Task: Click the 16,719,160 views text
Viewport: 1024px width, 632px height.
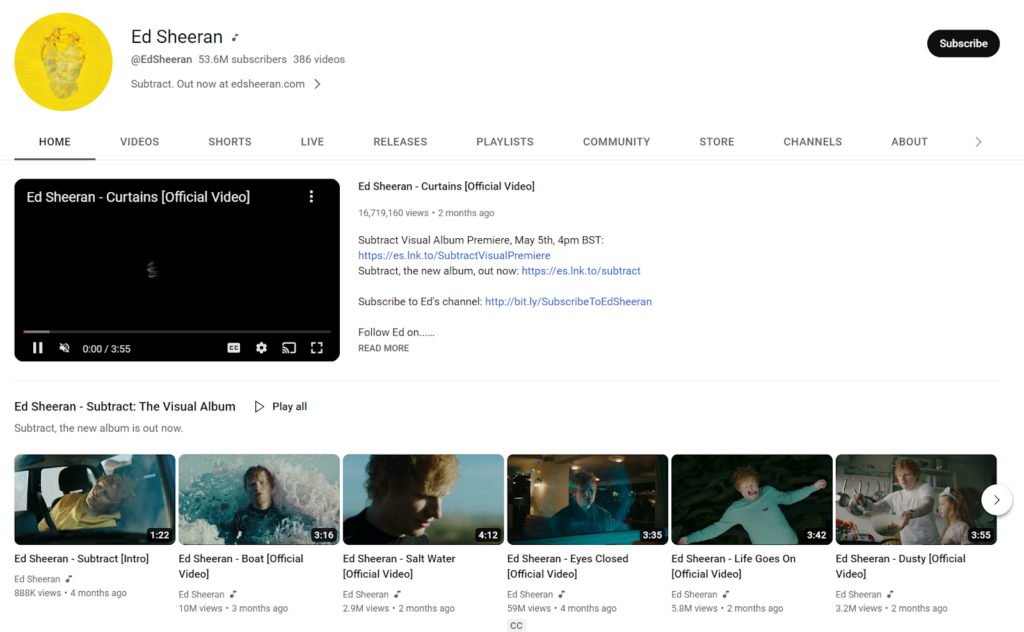Action: [x=393, y=213]
